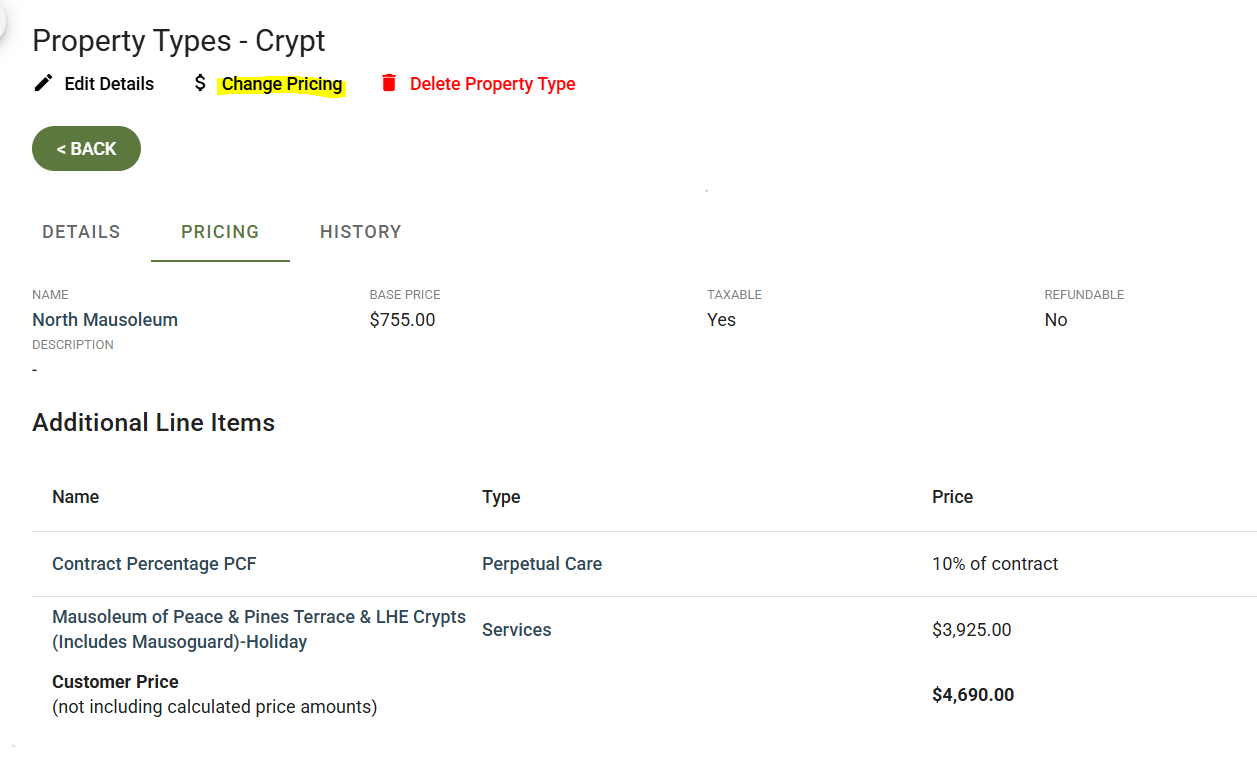The width and height of the screenshot is (1257, 759).
Task: Click the Price column header
Action: click(952, 497)
